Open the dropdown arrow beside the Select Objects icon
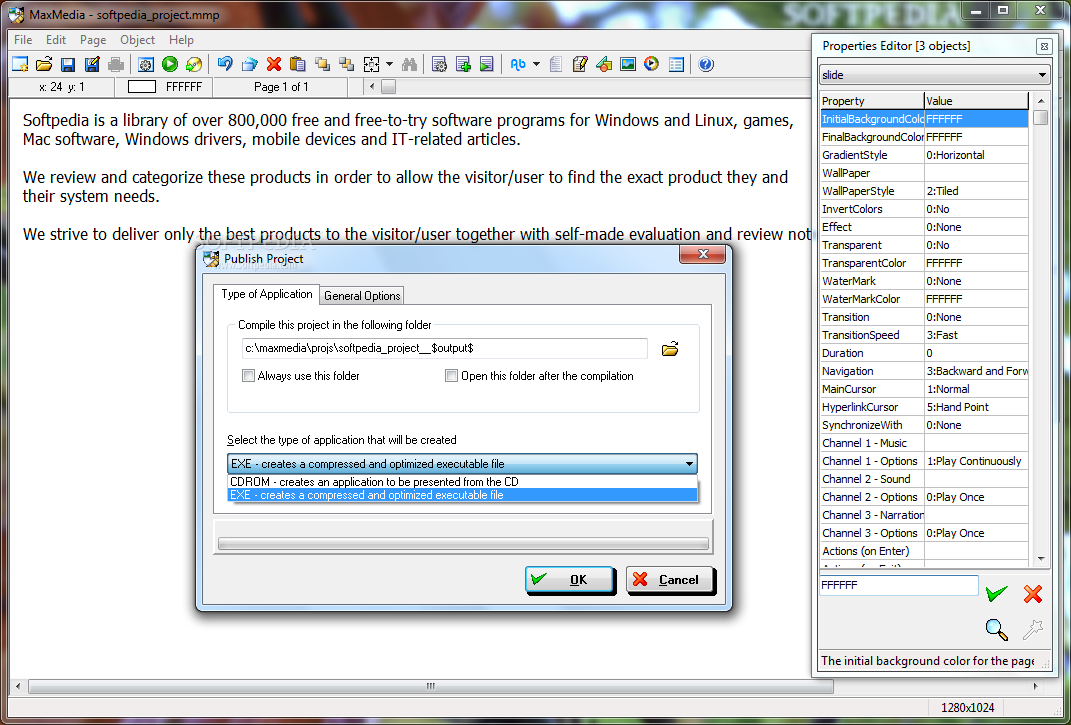This screenshot has width=1071, height=725. tap(389, 64)
